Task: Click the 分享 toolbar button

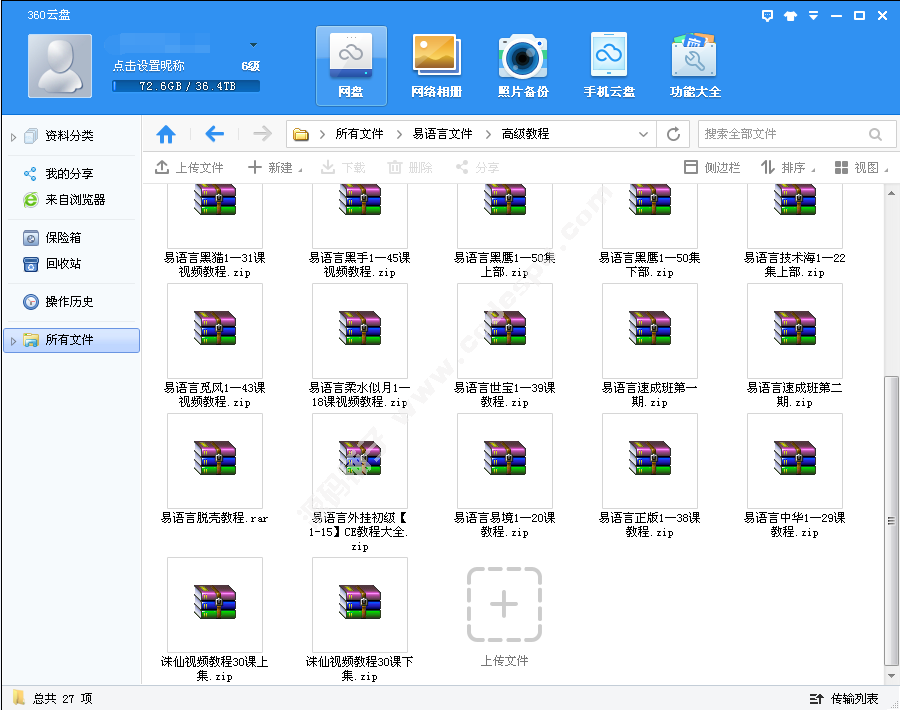Action: coord(477,168)
